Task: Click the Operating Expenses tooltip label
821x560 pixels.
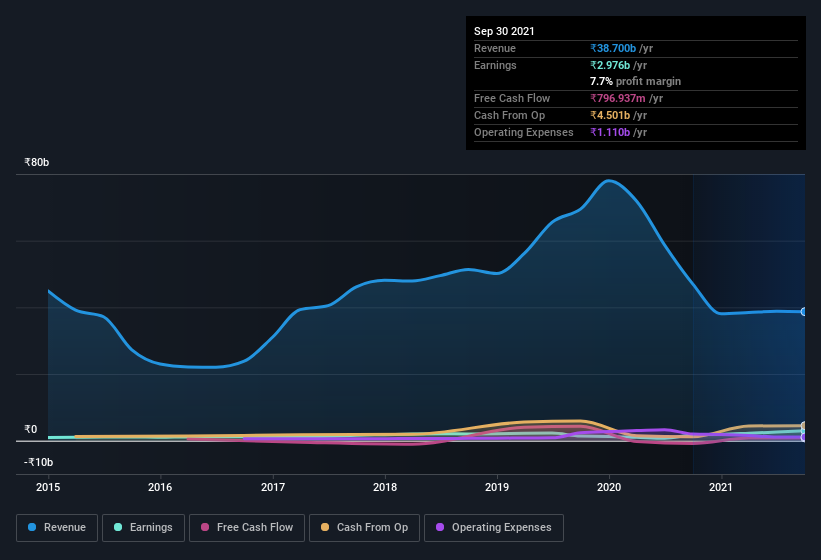Action: pyautogui.click(x=524, y=132)
